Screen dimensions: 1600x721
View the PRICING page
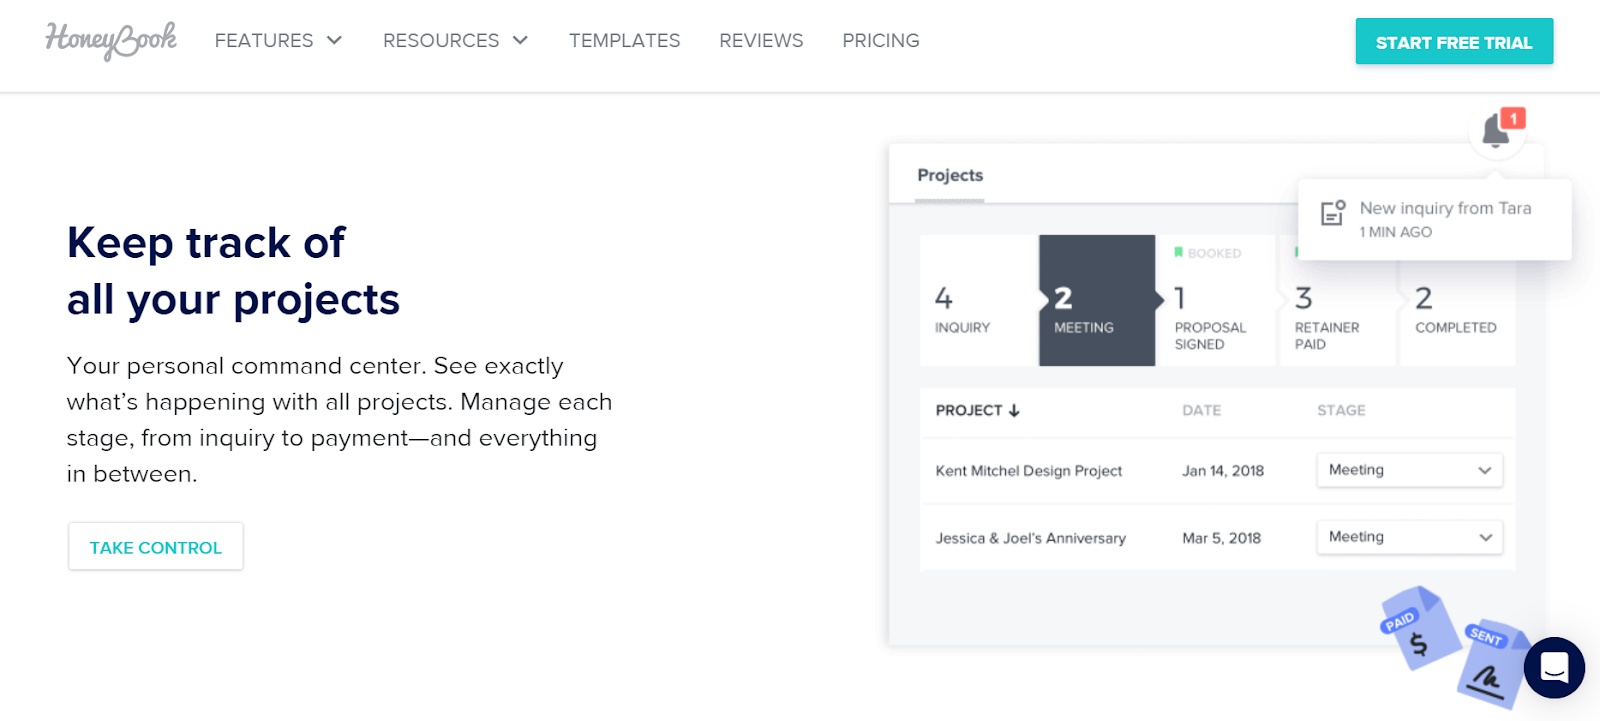click(881, 41)
